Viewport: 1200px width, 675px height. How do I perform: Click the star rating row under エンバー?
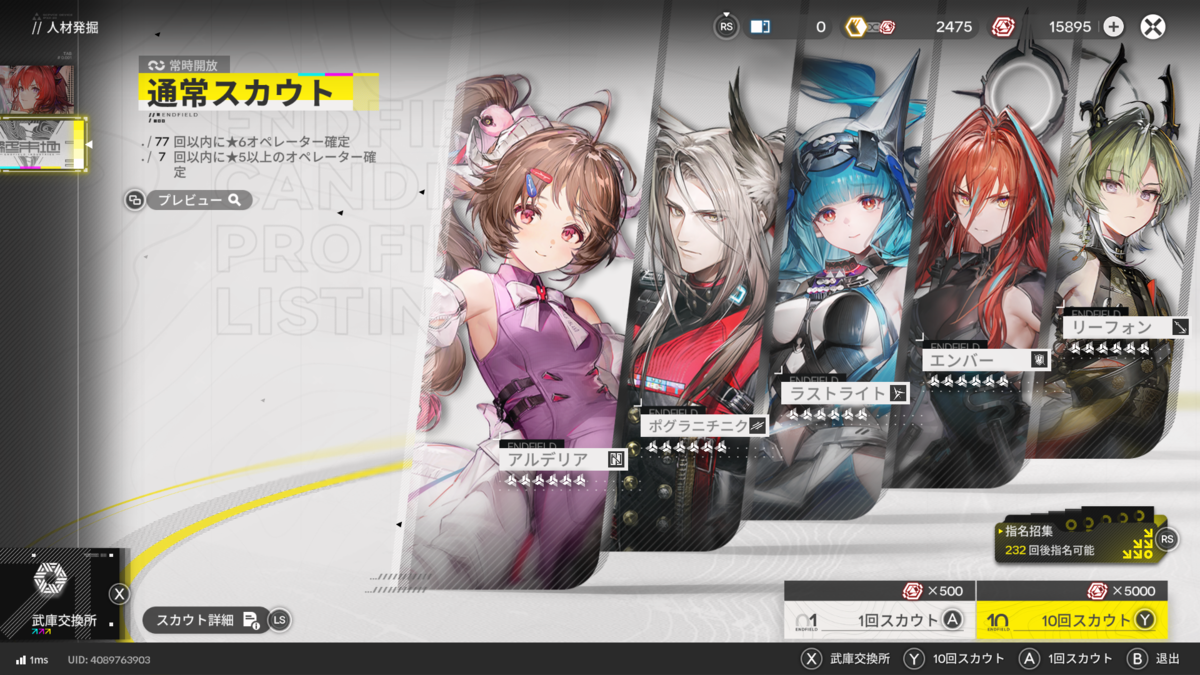click(x=968, y=381)
